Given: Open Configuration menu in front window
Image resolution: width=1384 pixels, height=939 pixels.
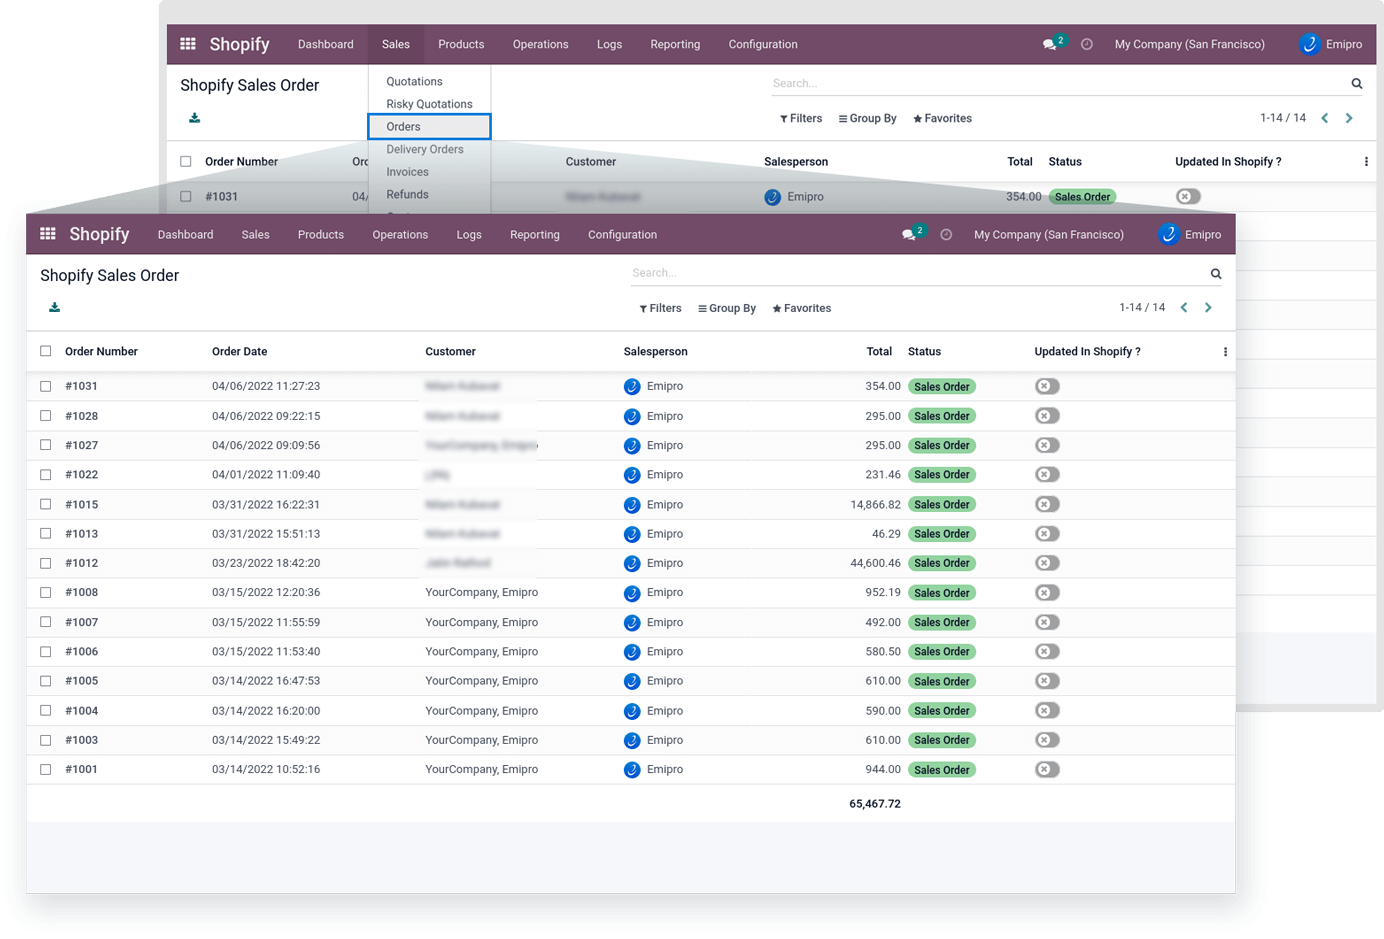Looking at the screenshot, I should coord(622,235).
